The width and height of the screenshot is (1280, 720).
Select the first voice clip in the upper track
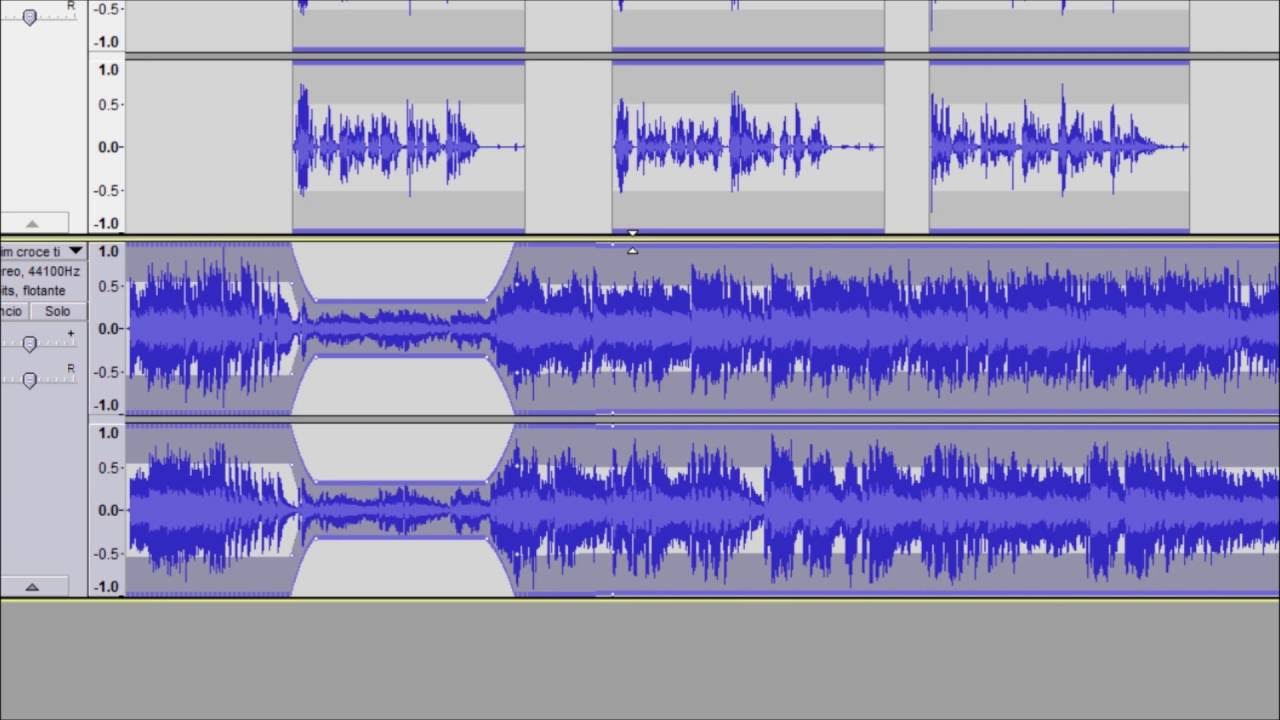tap(408, 147)
